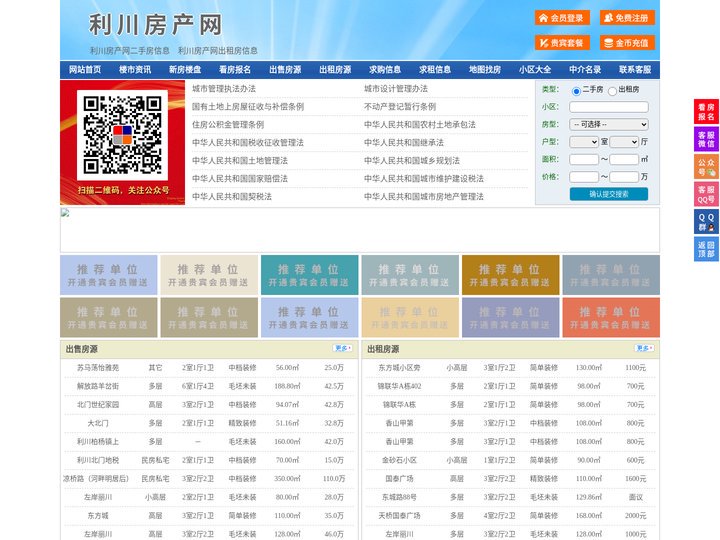Open the 楼市资讯 nav item
Image resolution: width=720 pixels, height=540 pixels.
pos(135,70)
